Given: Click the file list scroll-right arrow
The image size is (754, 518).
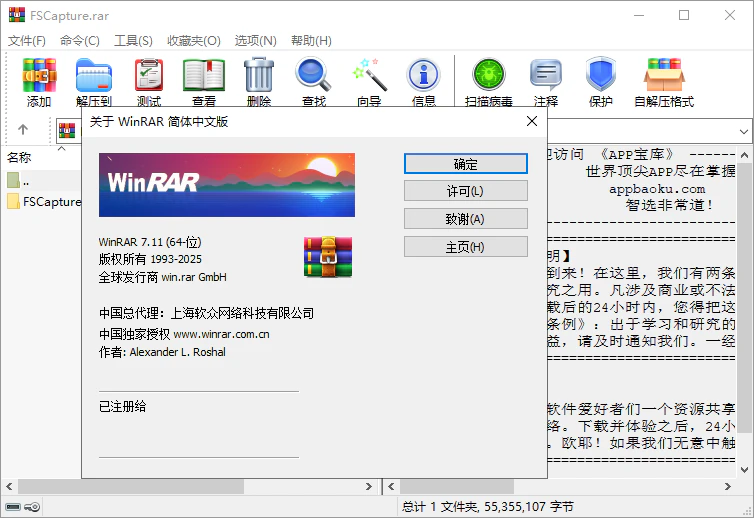Looking at the screenshot, I should [x=369, y=487].
